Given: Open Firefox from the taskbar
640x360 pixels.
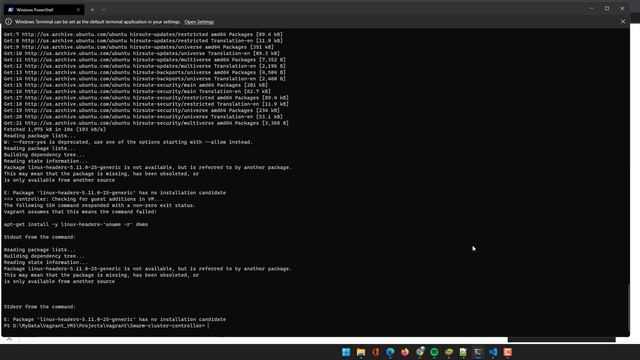Looking at the screenshot, I should (x=405, y=352).
